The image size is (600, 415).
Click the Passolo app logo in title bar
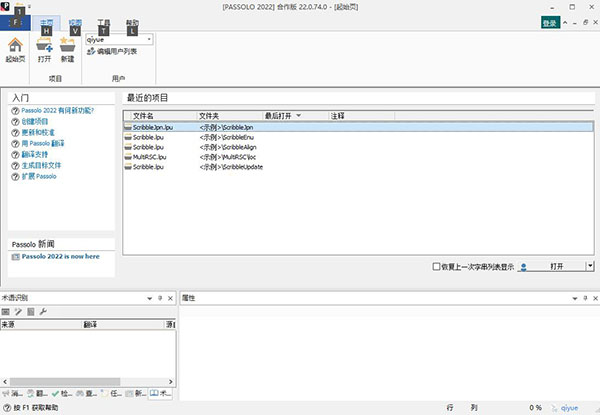click(x=5, y=6)
